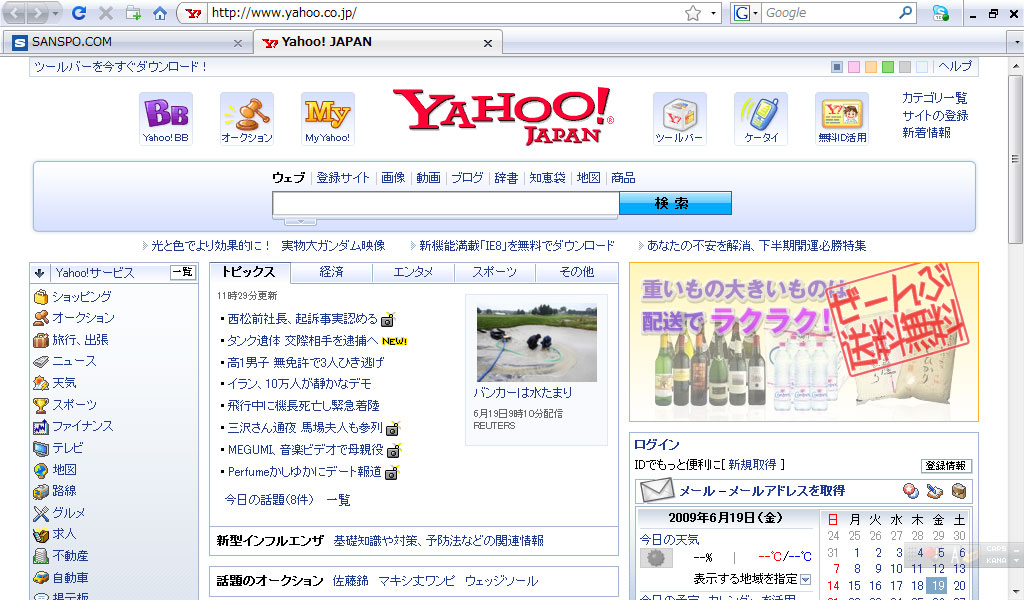Open the オークション gavel icon at top
The width and height of the screenshot is (1024, 600).
(x=247, y=119)
